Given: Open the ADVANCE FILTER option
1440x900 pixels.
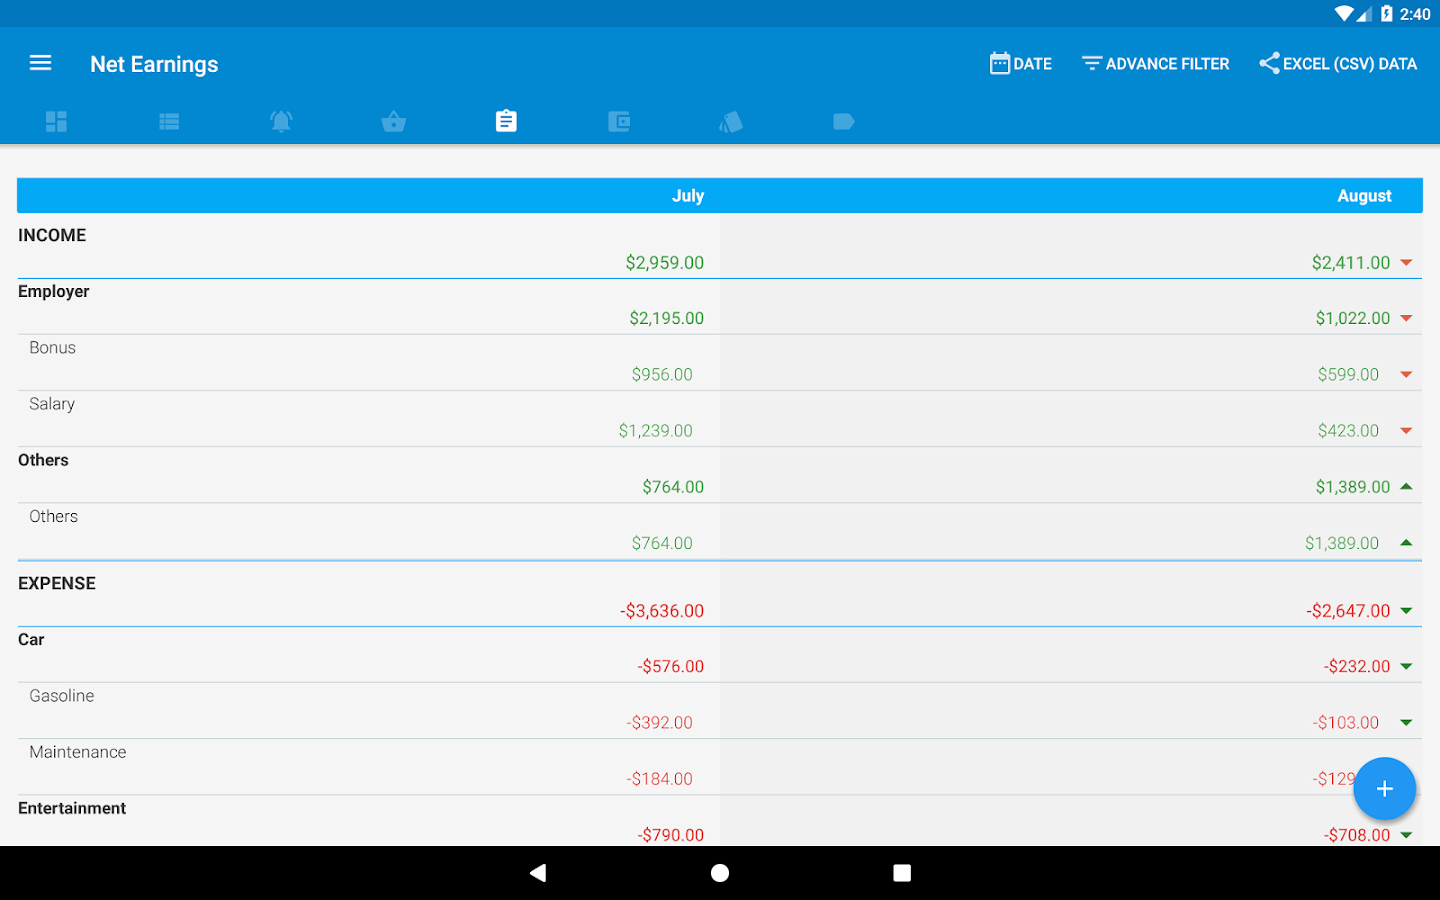Looking at the screenshot, I should 1155,63.
